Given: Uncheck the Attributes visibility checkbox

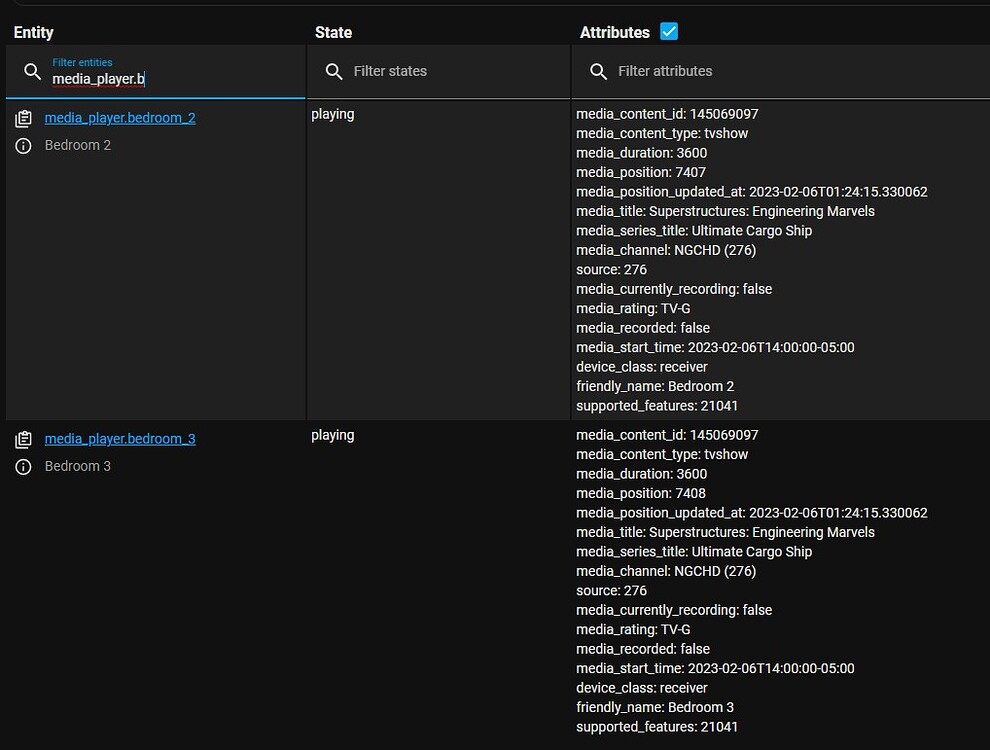Looking at the screenshot, I should click(668, 31).
